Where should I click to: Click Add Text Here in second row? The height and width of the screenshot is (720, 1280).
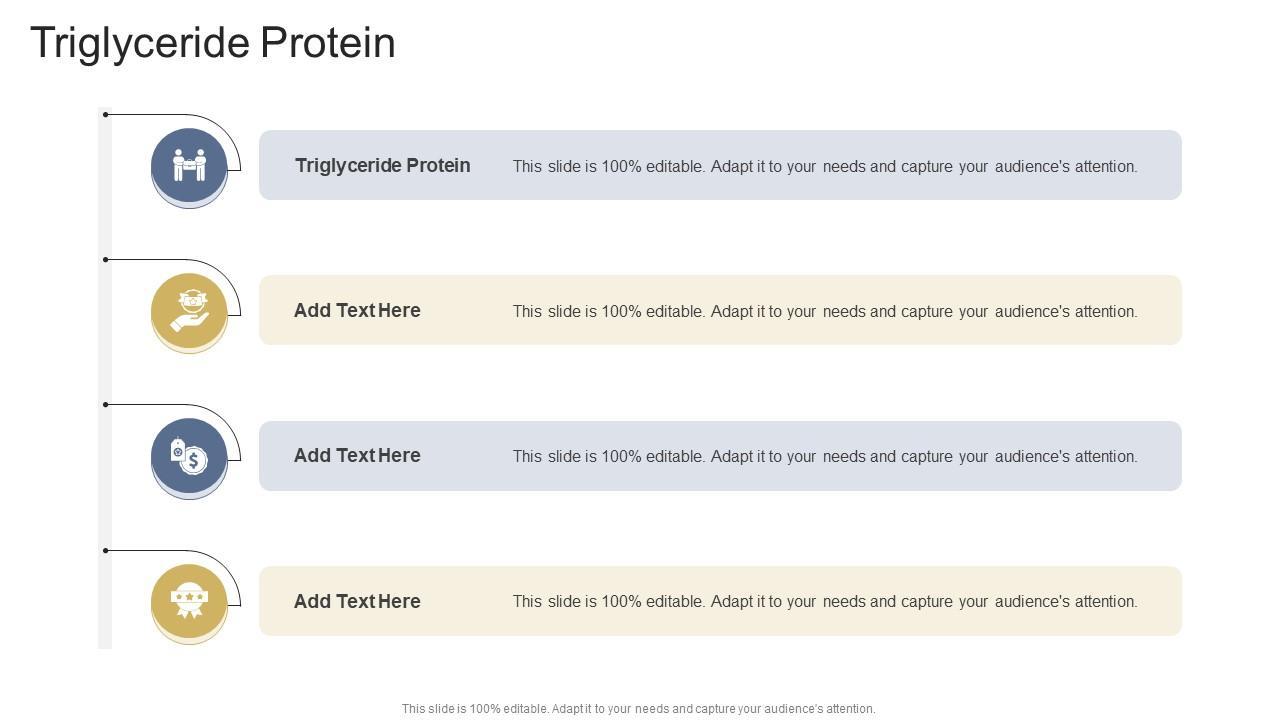(357, 311)
